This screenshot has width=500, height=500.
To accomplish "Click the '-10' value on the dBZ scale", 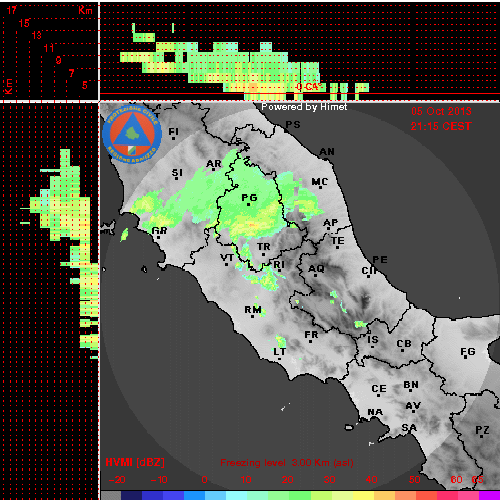I will (x=159, y=480).
